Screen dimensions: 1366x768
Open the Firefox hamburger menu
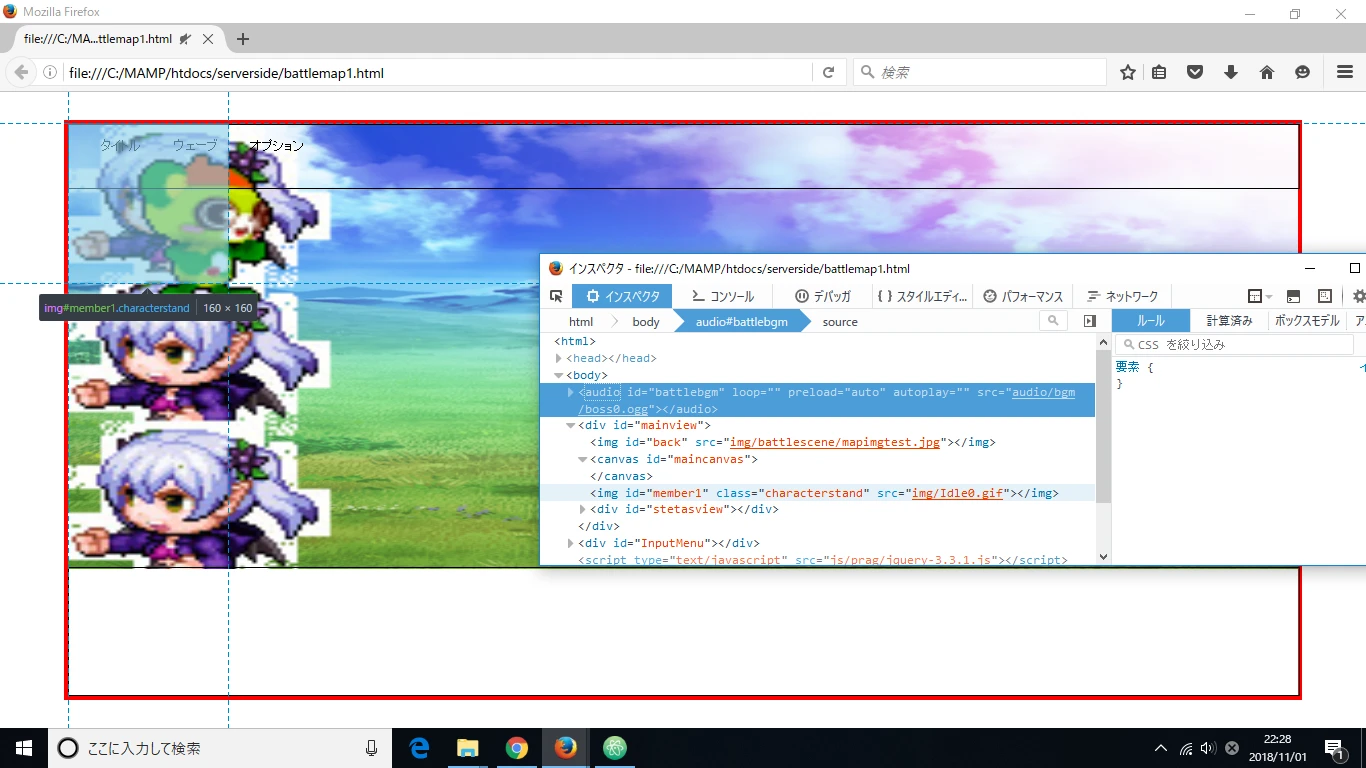(1344, 72)
